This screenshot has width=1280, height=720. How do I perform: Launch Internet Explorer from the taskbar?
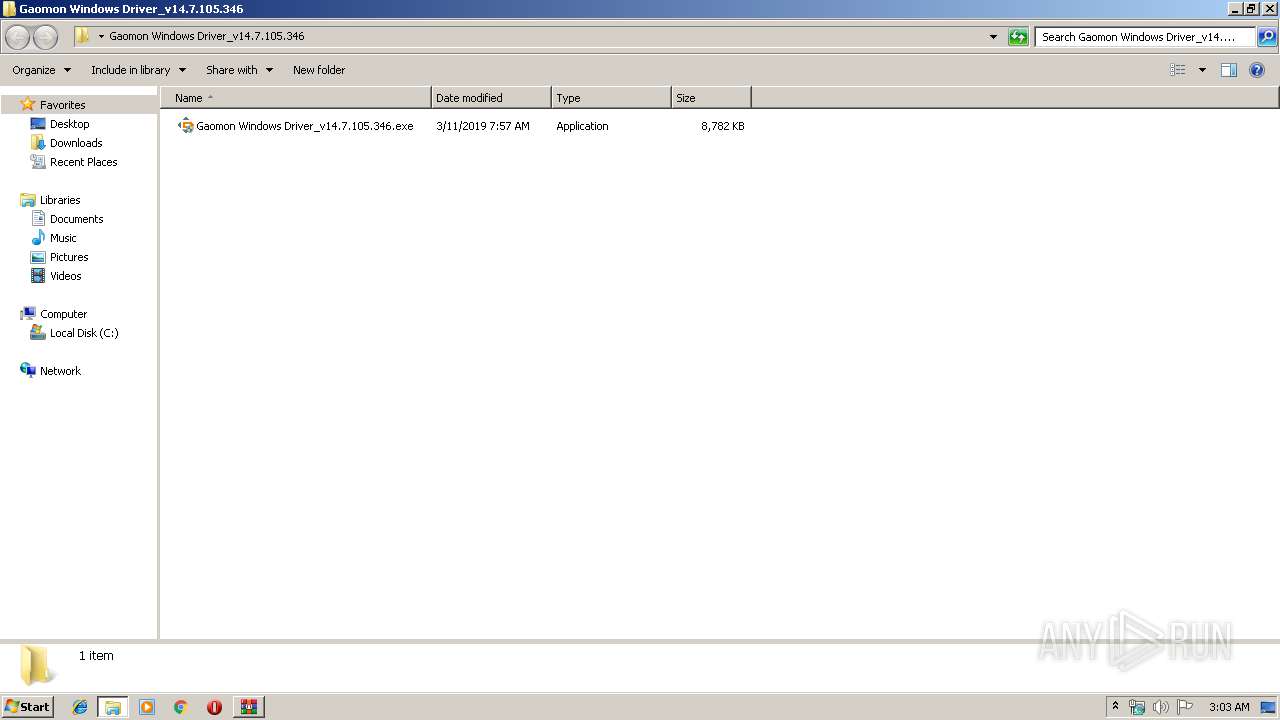click(80, 707)
